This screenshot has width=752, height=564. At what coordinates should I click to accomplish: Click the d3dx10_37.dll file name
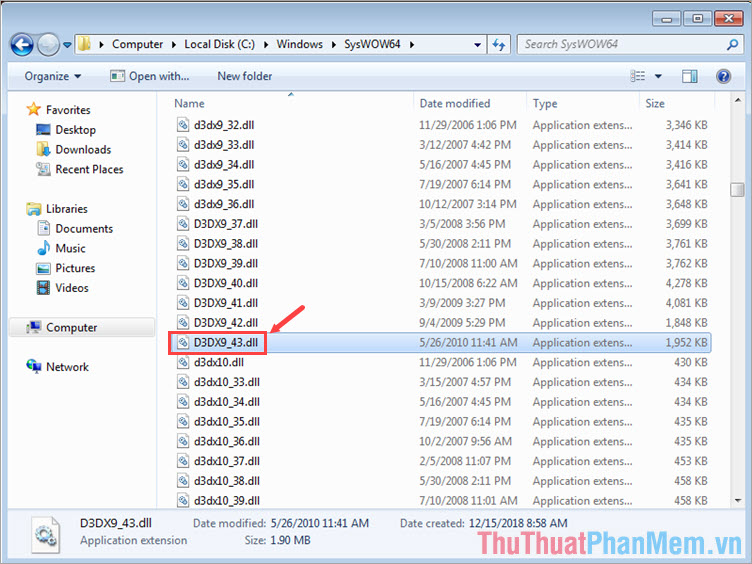227,461
